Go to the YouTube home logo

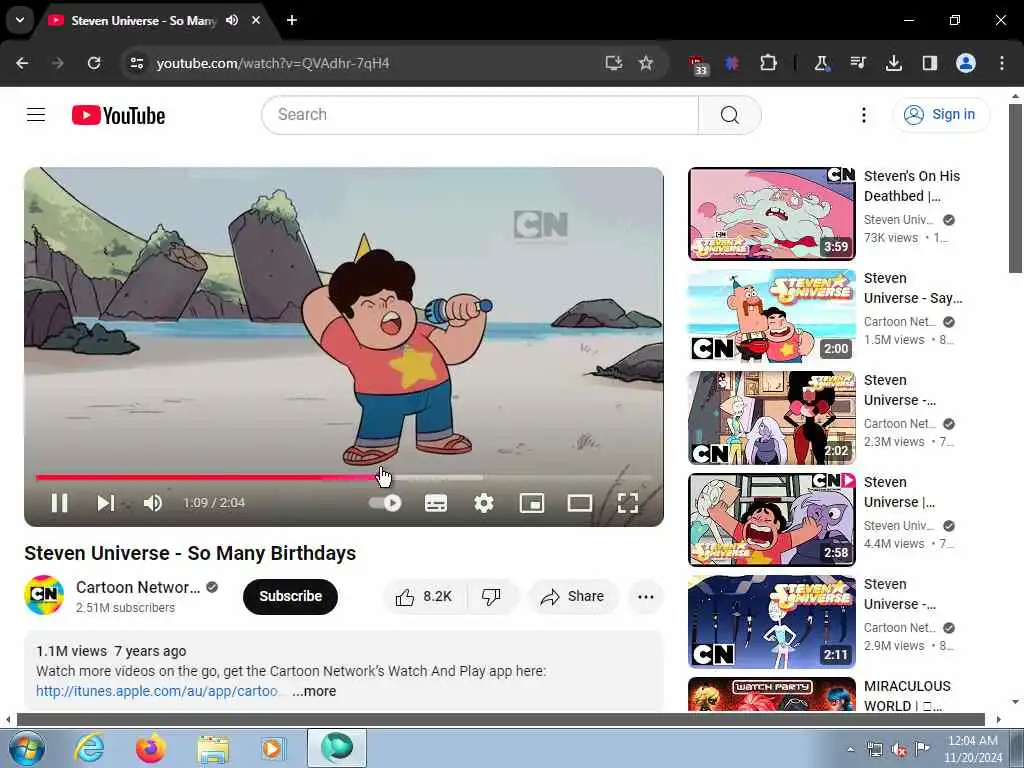click(118, 115)
